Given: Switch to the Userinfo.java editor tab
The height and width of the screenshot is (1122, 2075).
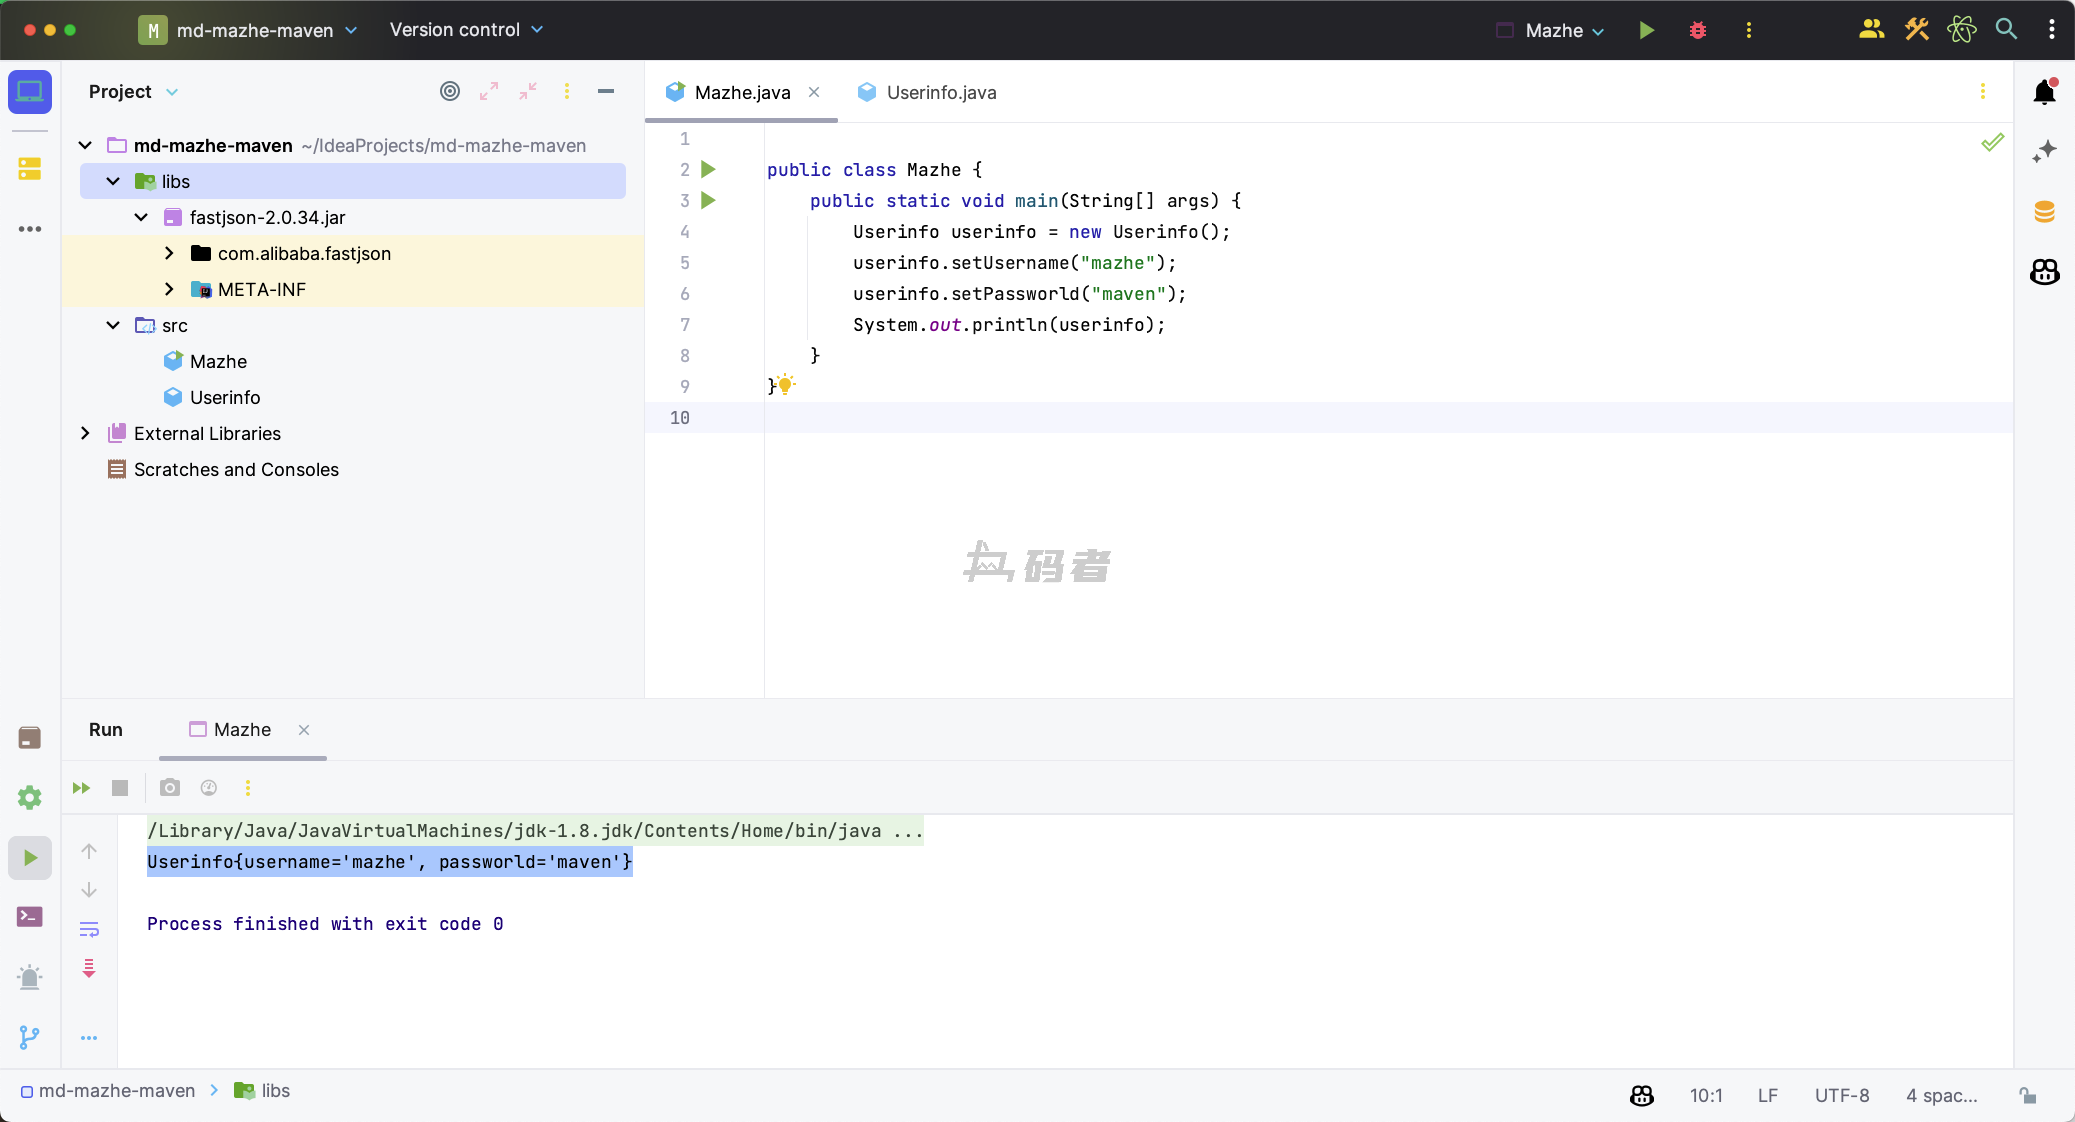Looking at the screenshot, I should (940, 92).
